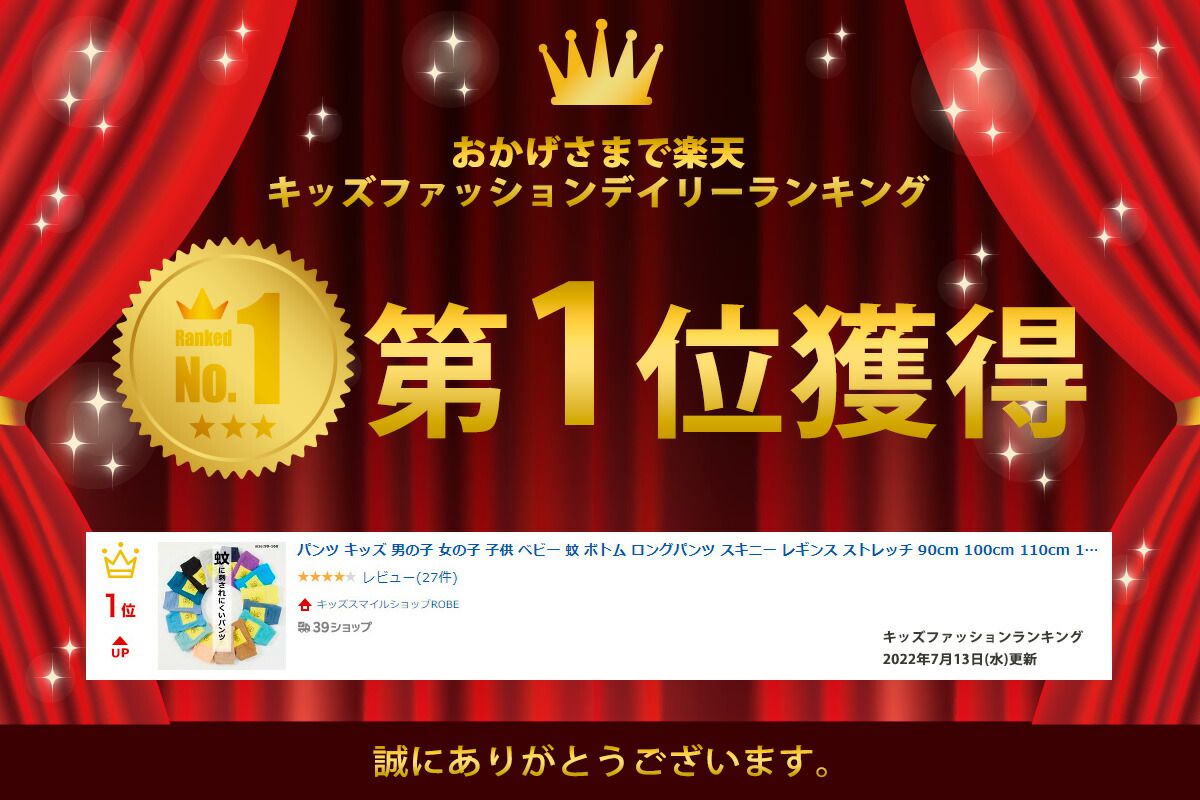Click the red UP arrow indicator

coord(120,647)
